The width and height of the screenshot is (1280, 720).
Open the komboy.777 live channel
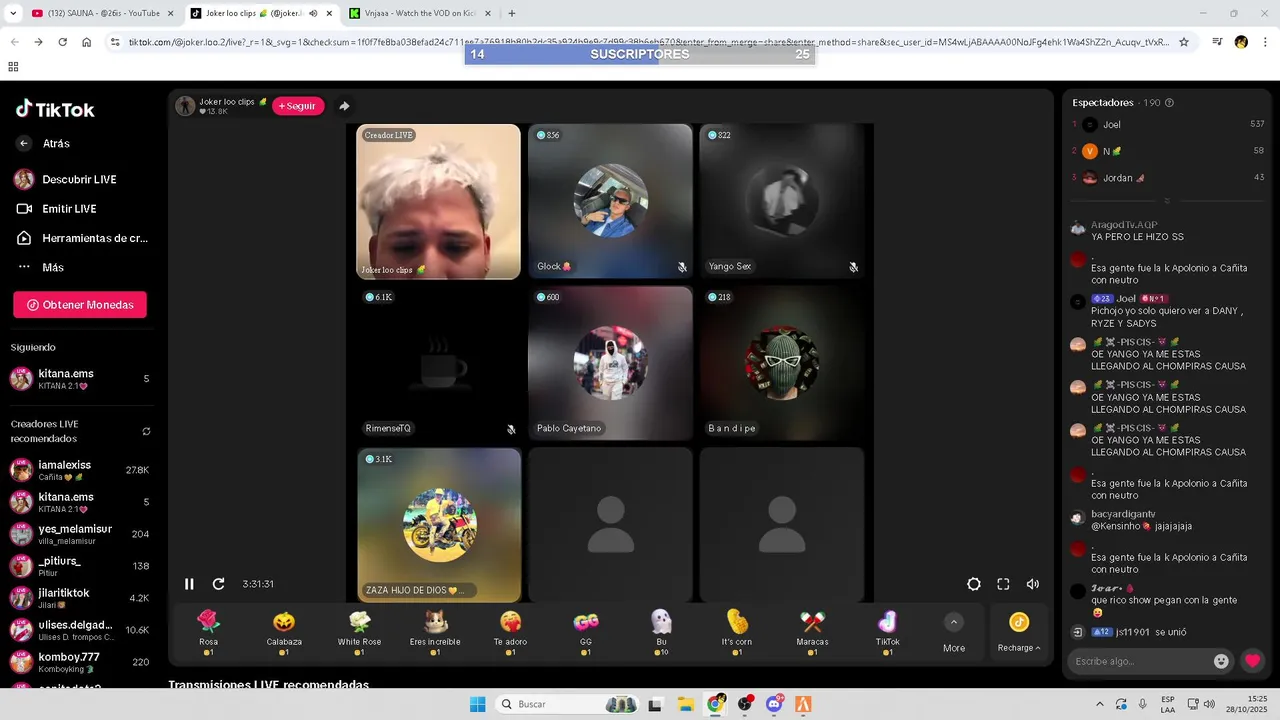[x=80, y=662]
